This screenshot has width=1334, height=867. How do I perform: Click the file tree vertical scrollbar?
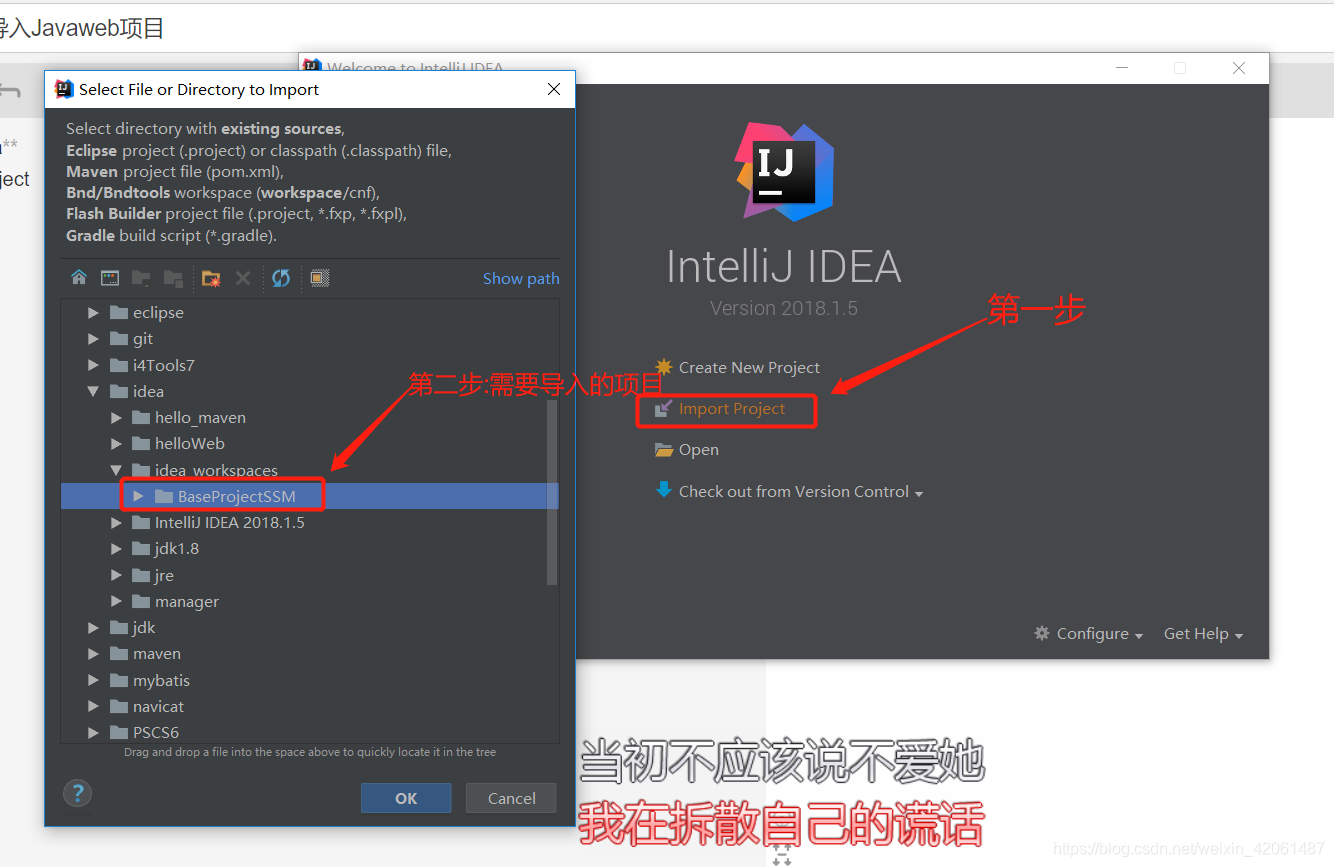552,491
